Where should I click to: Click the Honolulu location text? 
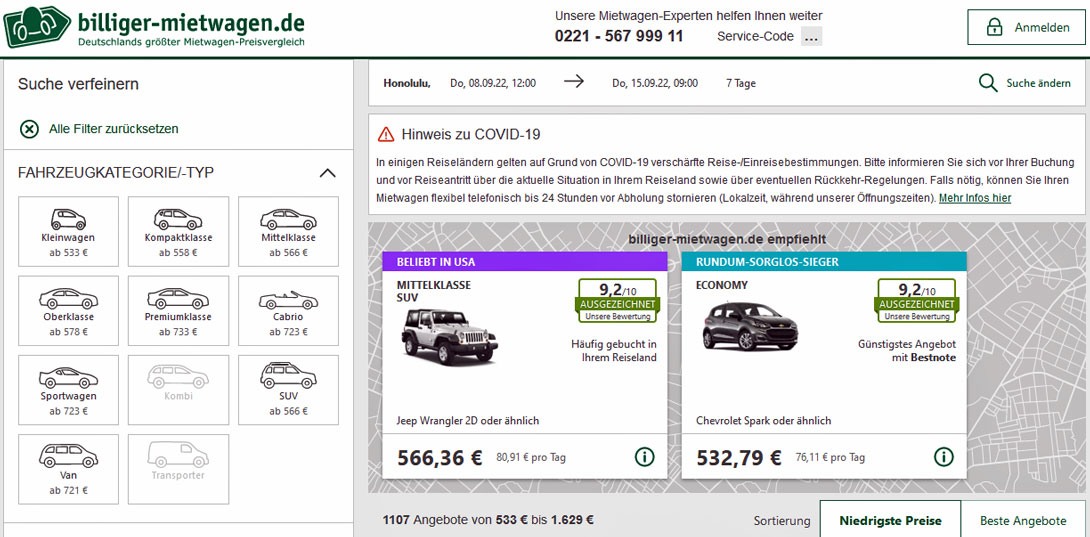(407, 83)
